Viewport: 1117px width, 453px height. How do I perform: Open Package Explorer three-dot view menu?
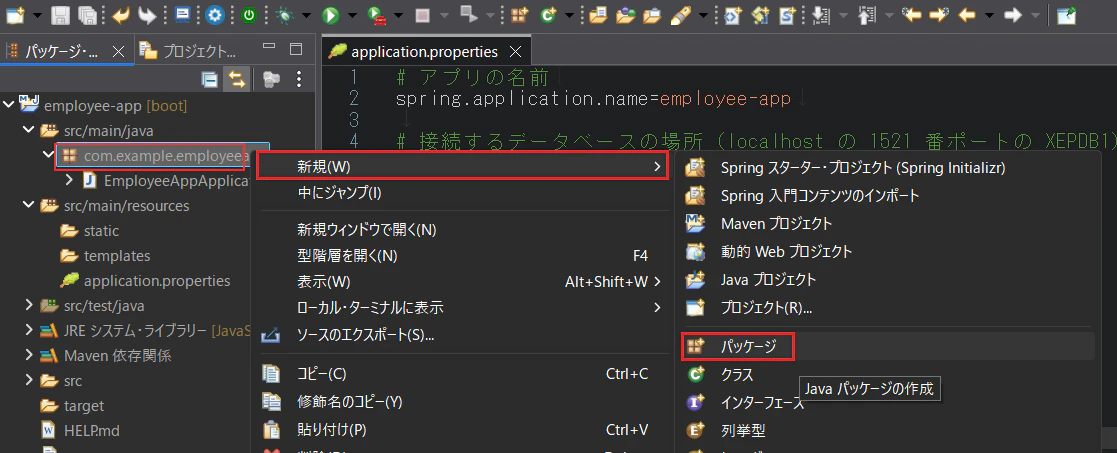(x=299, y=79)
